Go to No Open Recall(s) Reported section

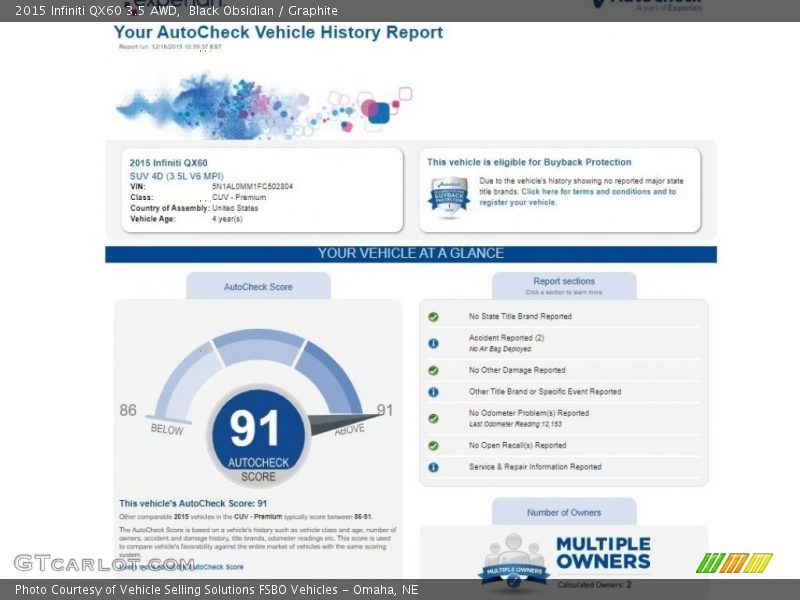(517, 446)
